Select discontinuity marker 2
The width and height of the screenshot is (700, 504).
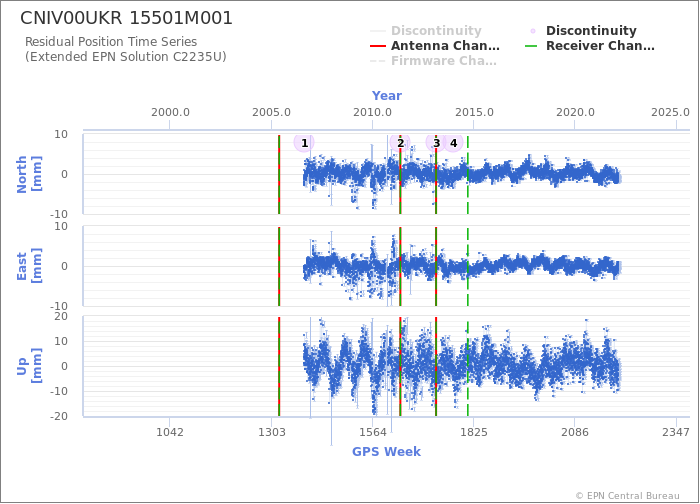400,143
